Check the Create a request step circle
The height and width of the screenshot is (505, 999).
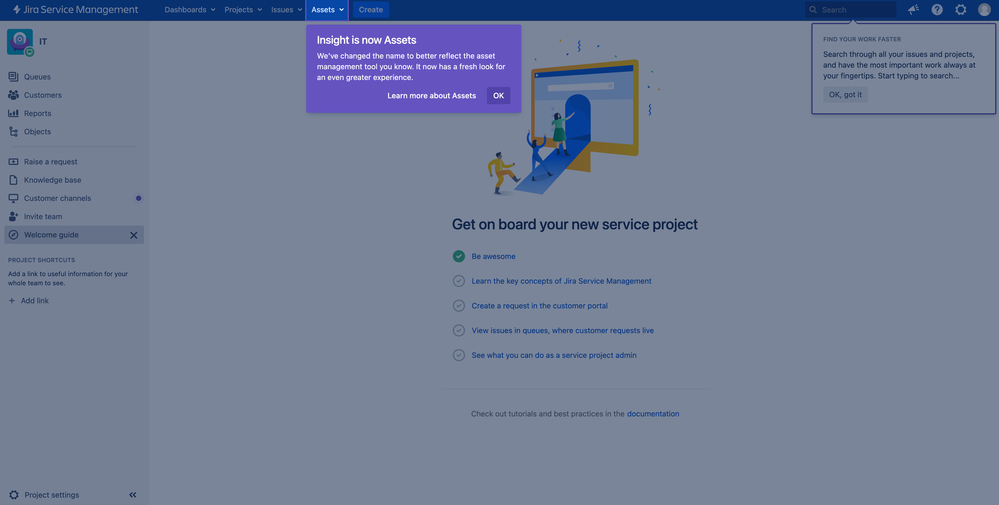click(459, 306)
